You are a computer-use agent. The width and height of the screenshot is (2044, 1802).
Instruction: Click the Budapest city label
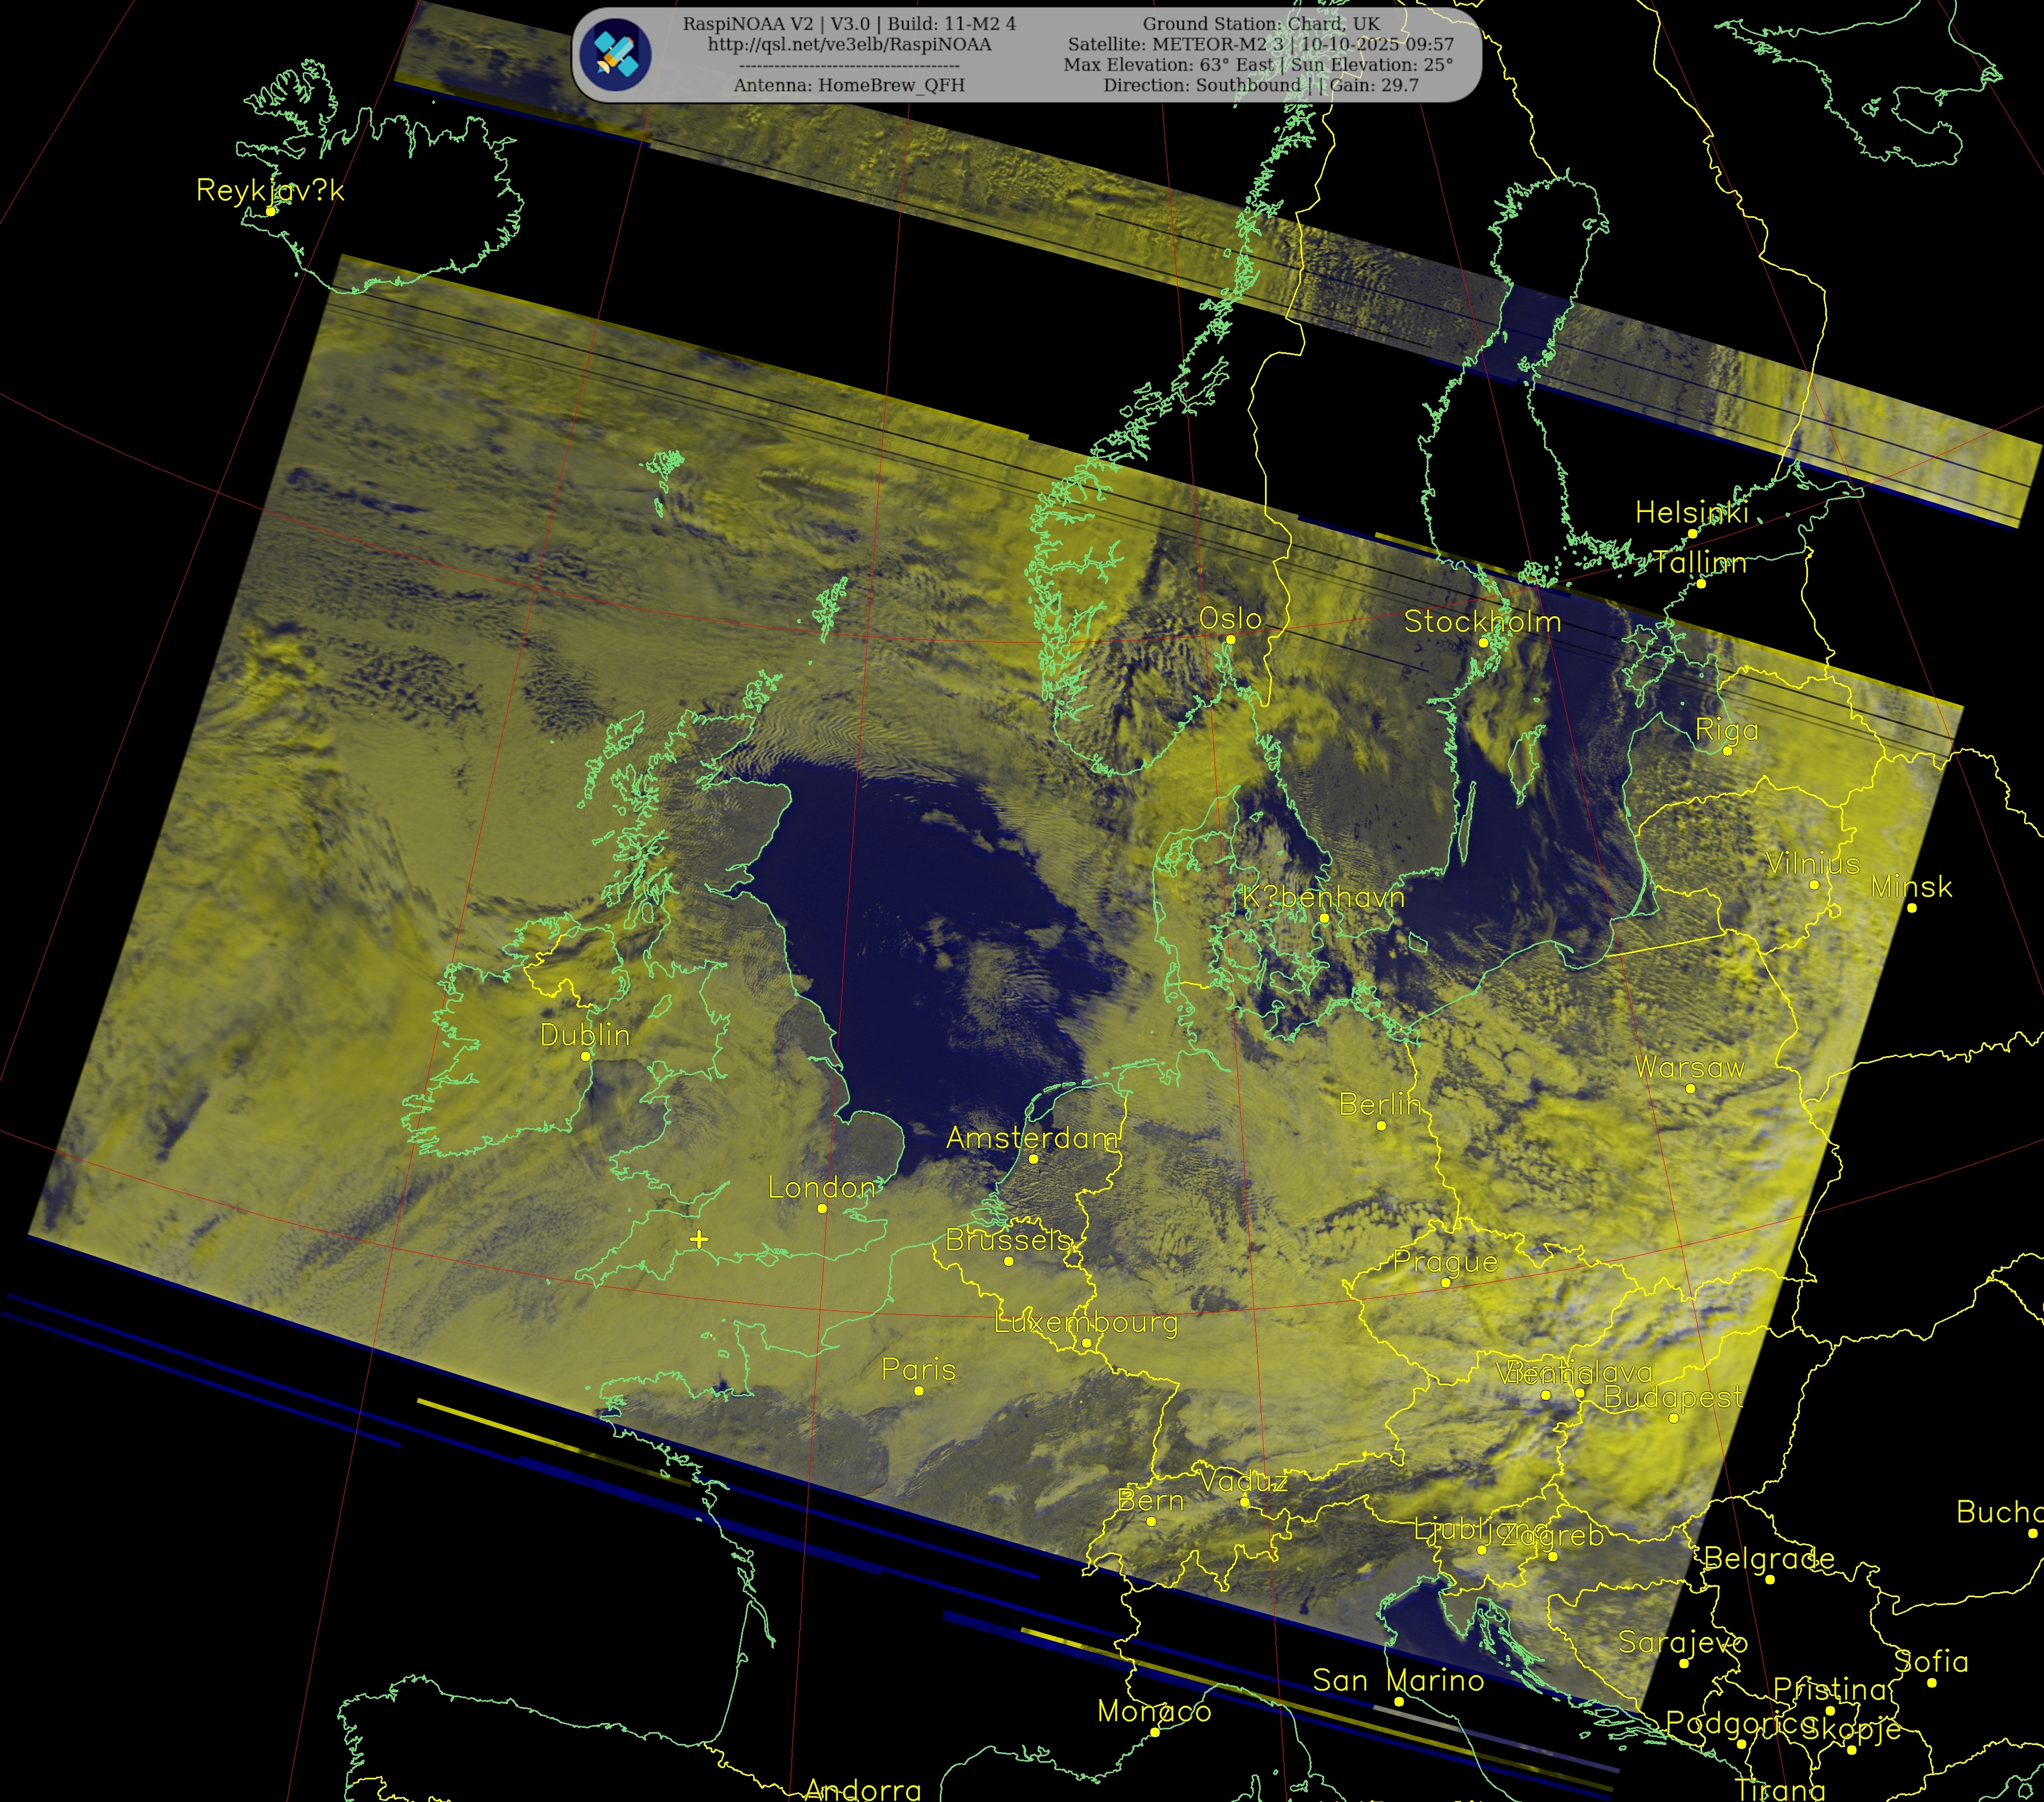click(1673, 1397)
